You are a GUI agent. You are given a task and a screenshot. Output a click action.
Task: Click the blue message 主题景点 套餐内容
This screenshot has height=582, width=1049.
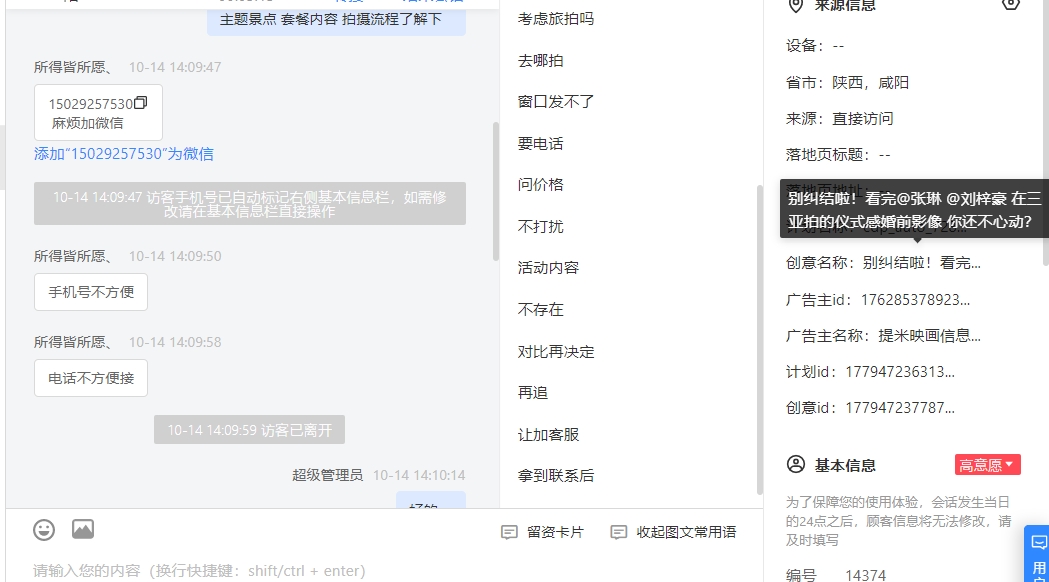(x=337, y=19)
